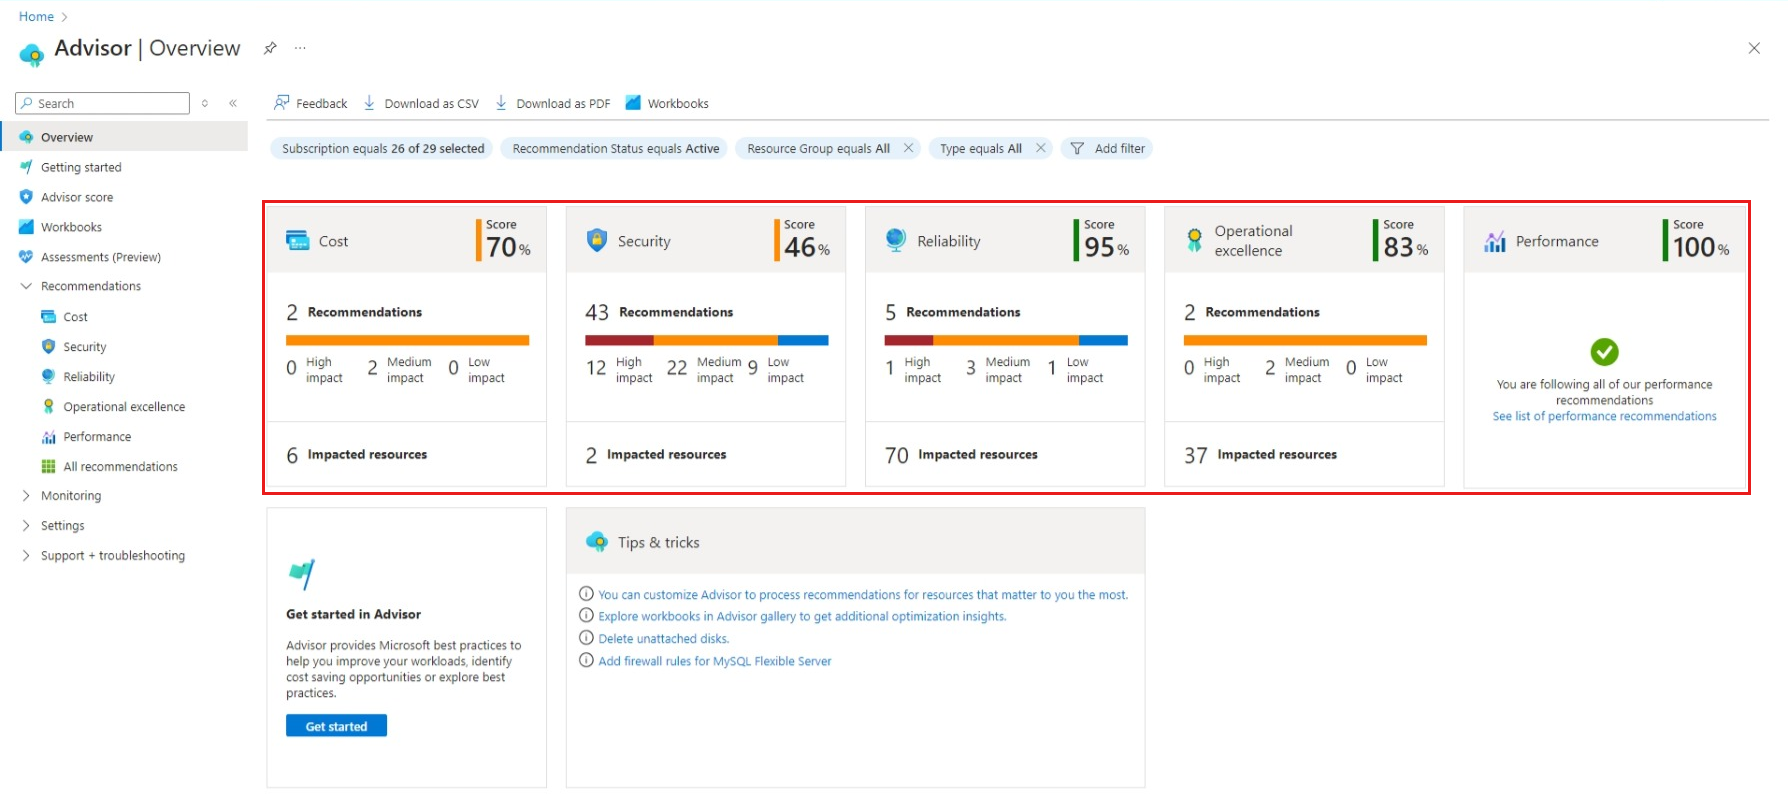Viewport: 1788px width, 804px height.
Task: Expand the Settings section
Action: (26, 526)
